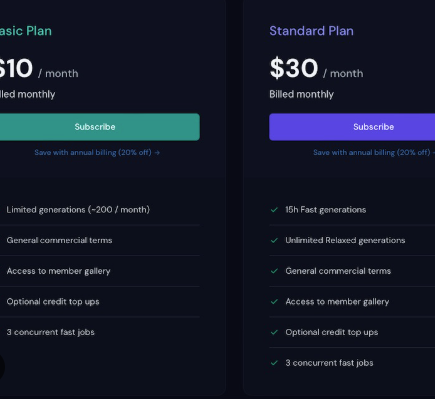Select the Basic Plan heading
The height and width of the screenshot is (399, 435).
(26, 31)
